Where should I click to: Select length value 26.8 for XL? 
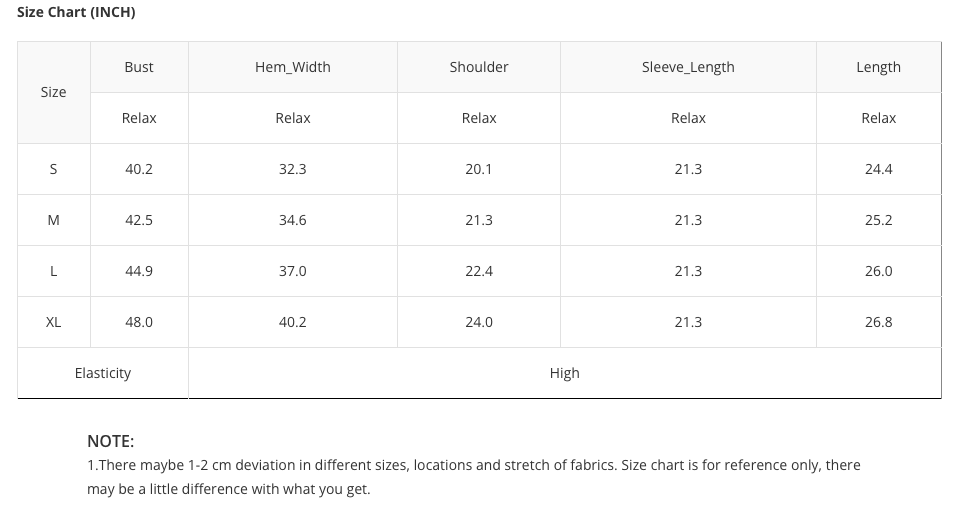[x=878, y=322]
